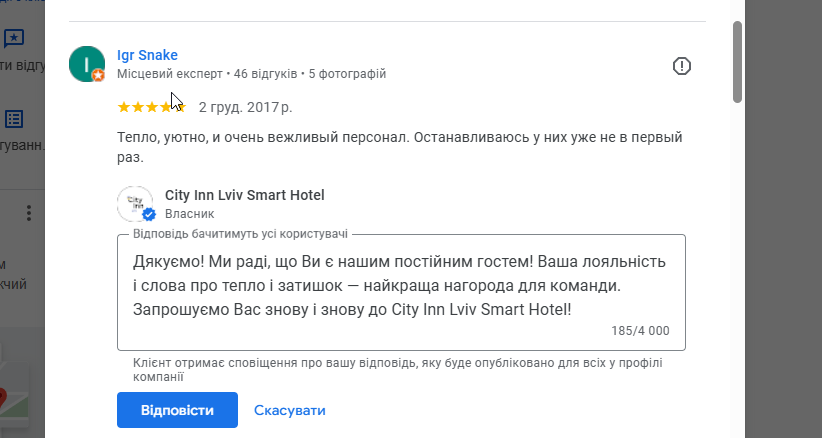
Task: Open the three-dot more options menu
Action: [x=29, y=213]
